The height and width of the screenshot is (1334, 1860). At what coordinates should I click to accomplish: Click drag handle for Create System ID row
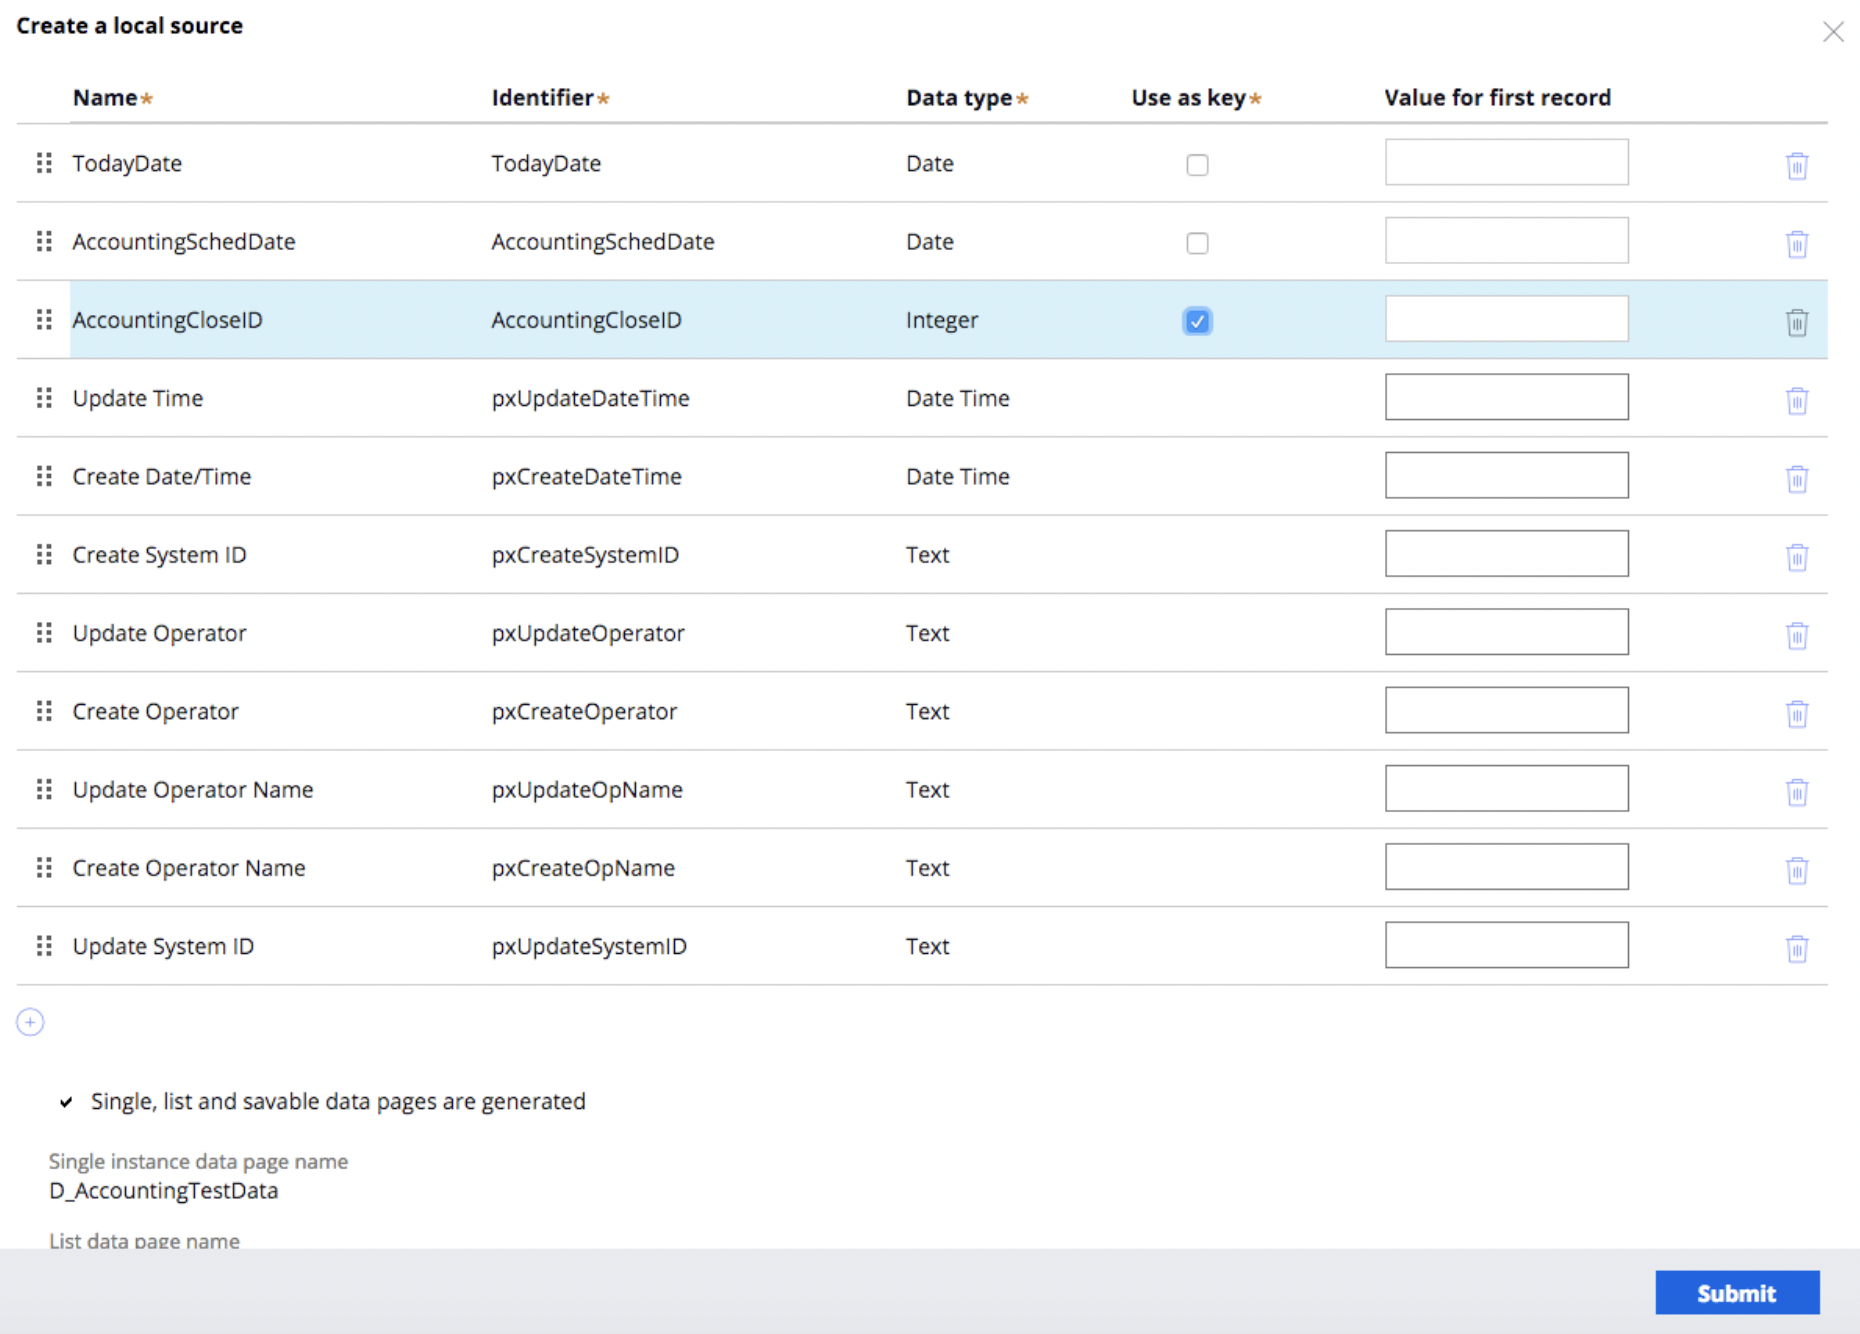pos(44,554)
